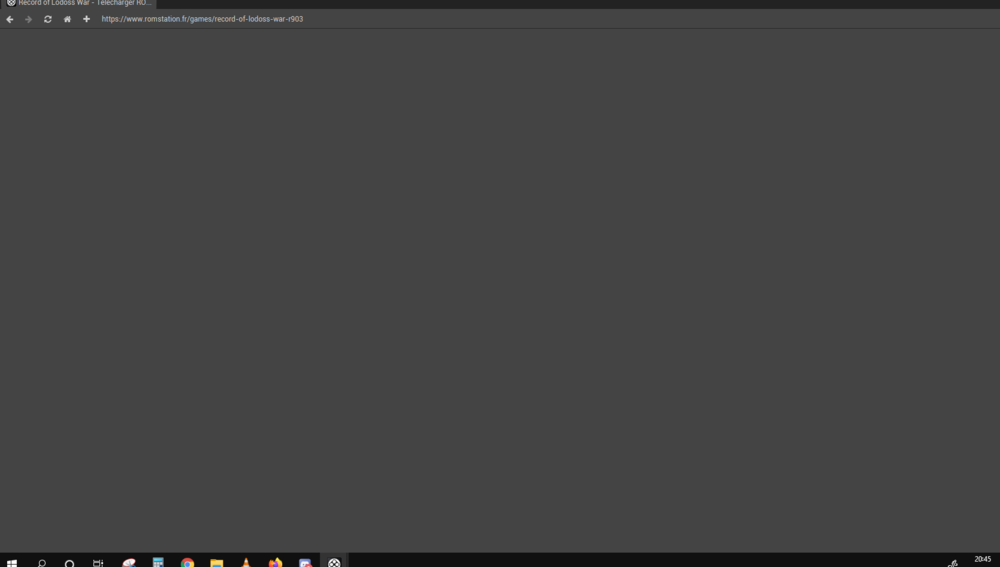Open a new tab with the plus icon
Image resolution: width=1000 pixels, height=567 pixels.
[x=86, y=19]
